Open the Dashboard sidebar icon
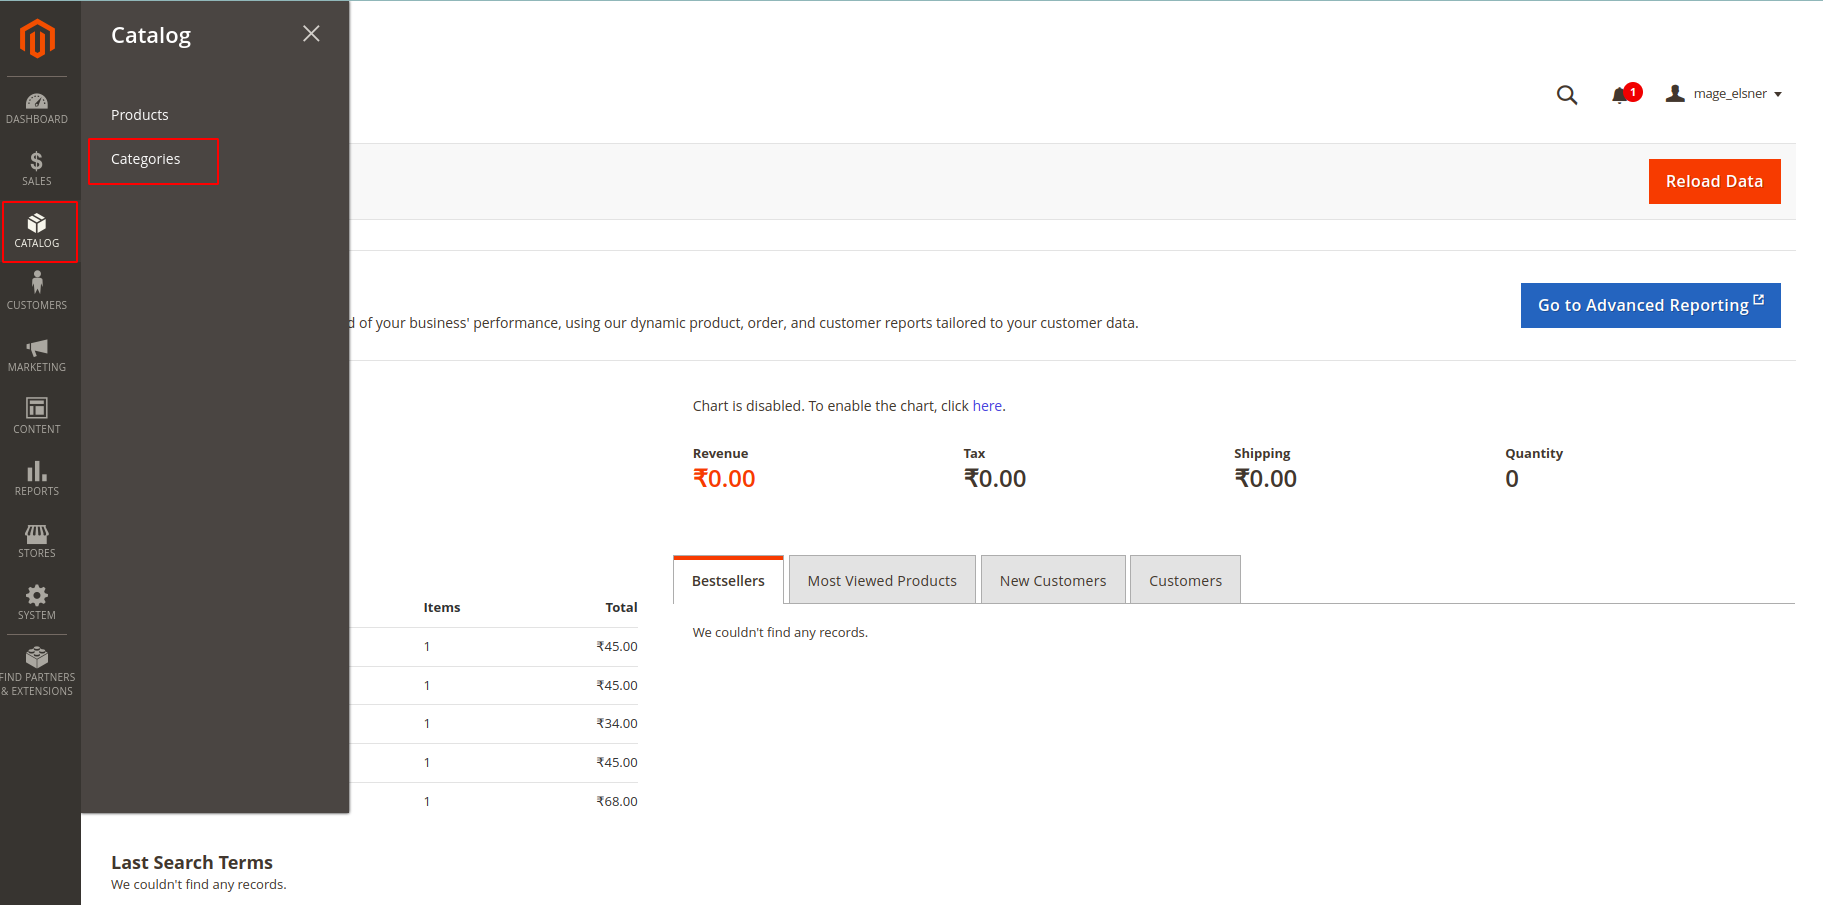 pyautogui.click(x=37, y=108)
